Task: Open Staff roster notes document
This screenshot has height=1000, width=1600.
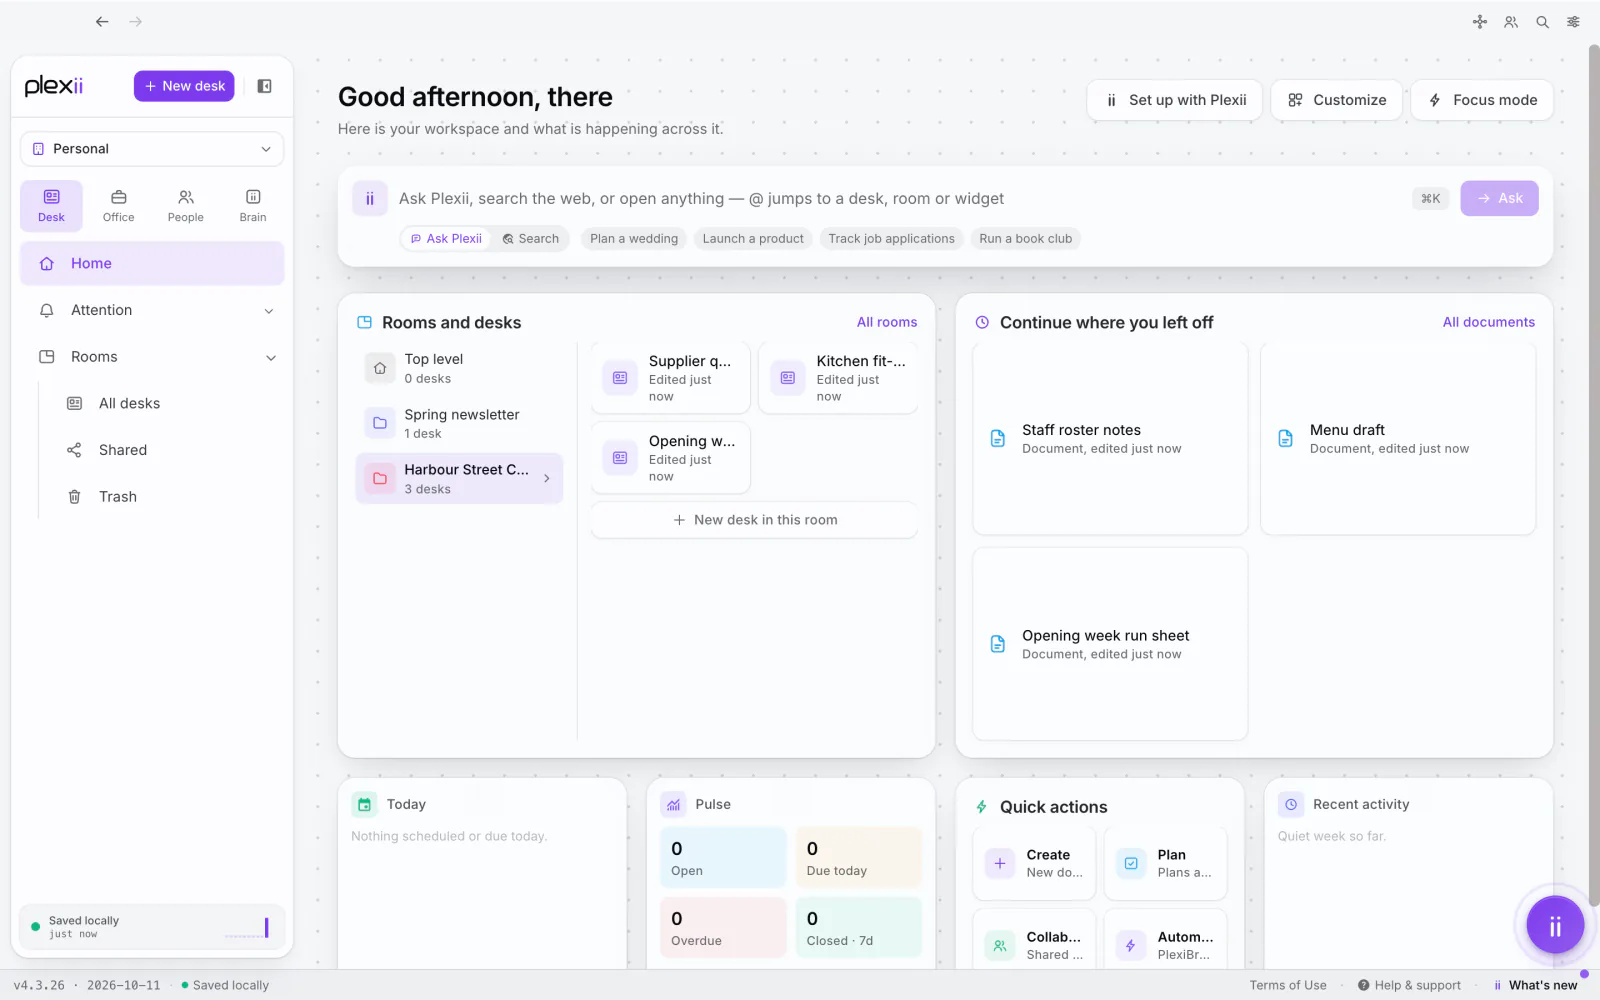Action: point(1110,438)
